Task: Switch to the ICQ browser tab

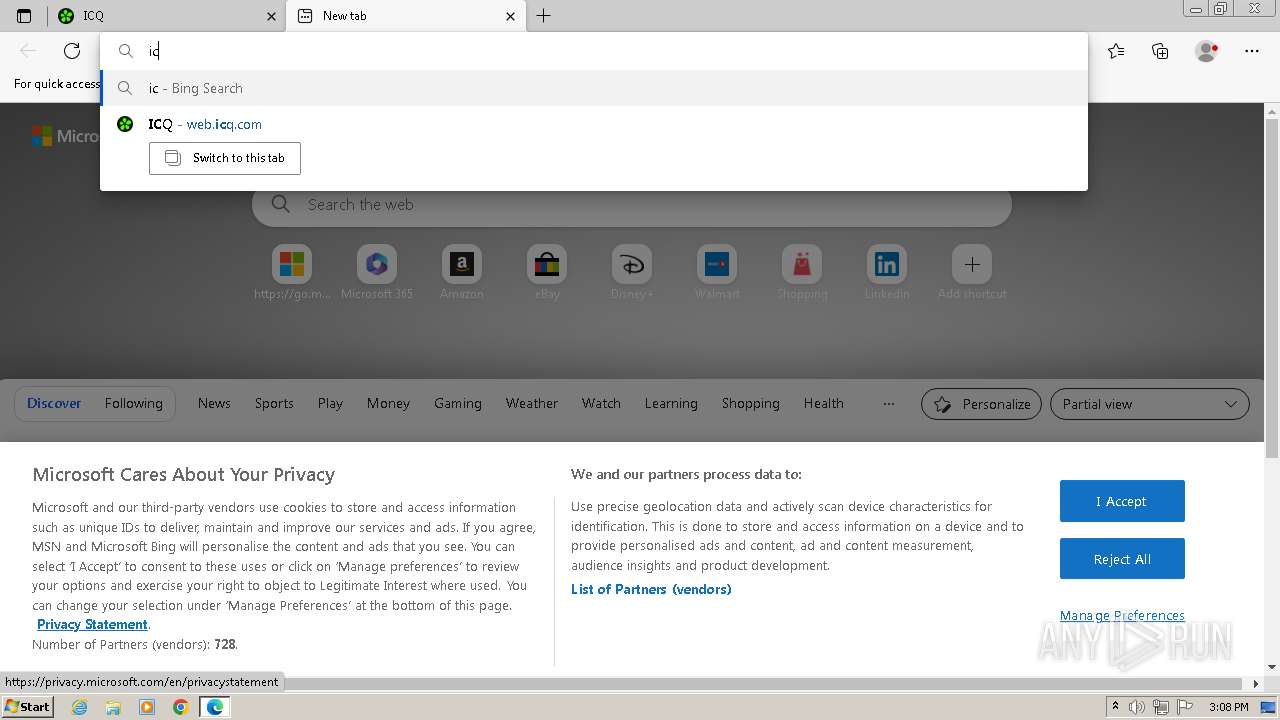Action: 165,16
